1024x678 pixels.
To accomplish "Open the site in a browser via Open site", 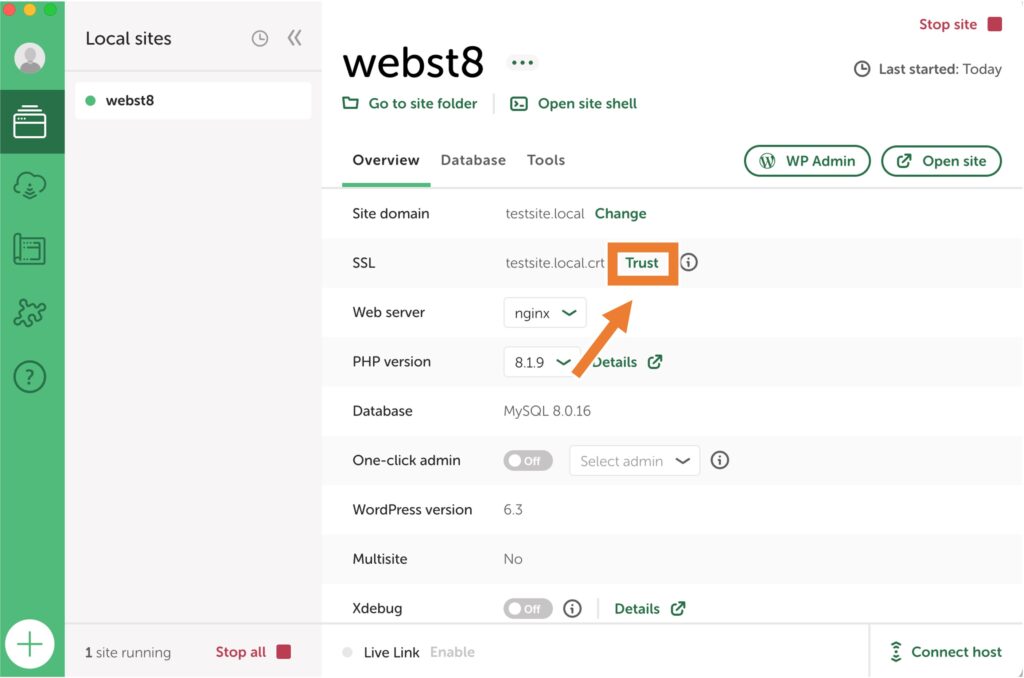I will pos(941,160).
